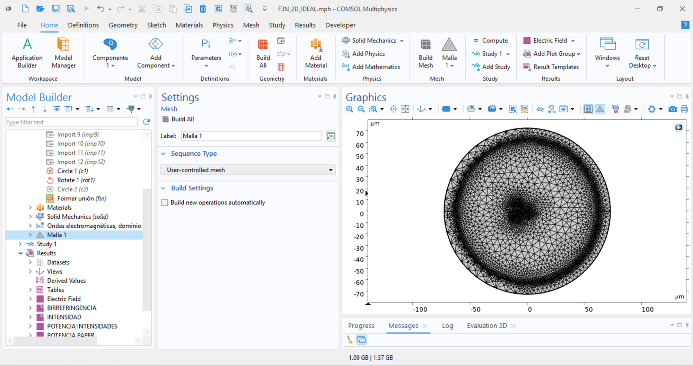Image resolution: width=693 pixels, height=366 pixels.
Task: Click the label edit icon beside Malla 1 field
Action: click(330, 136)
